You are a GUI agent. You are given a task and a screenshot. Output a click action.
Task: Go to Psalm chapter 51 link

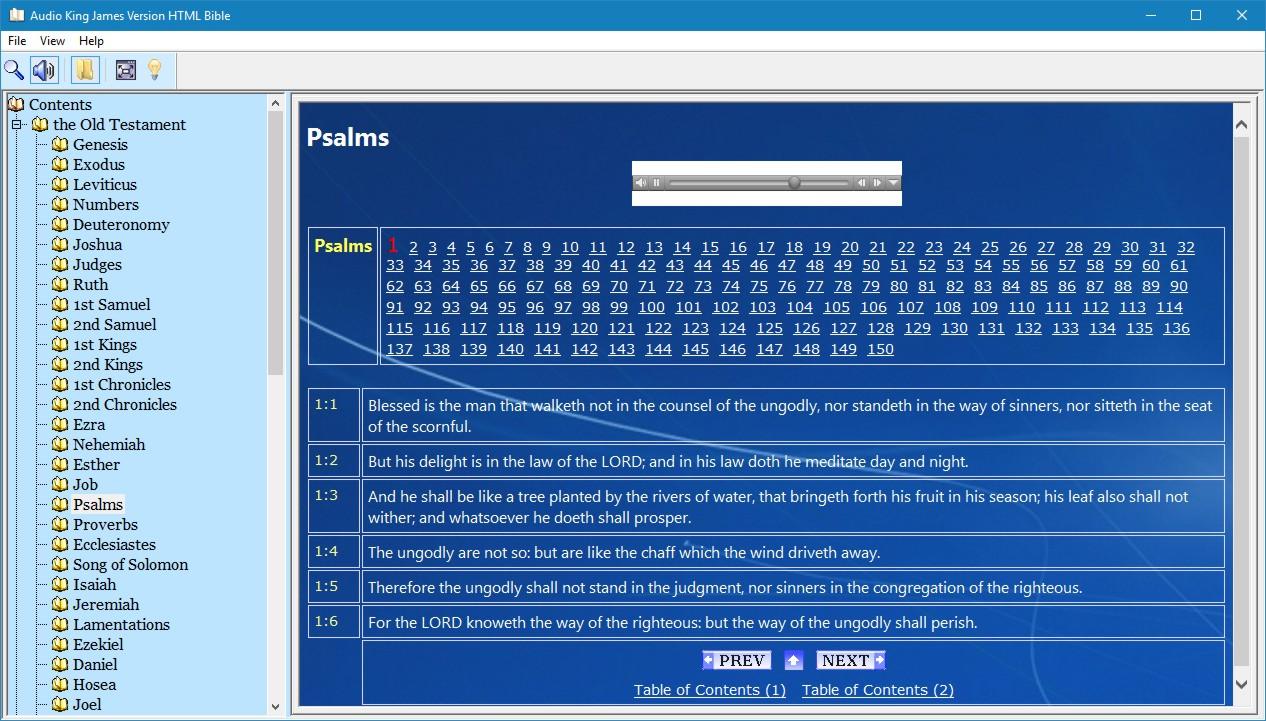pyautogui.click(x=899, y=266)
